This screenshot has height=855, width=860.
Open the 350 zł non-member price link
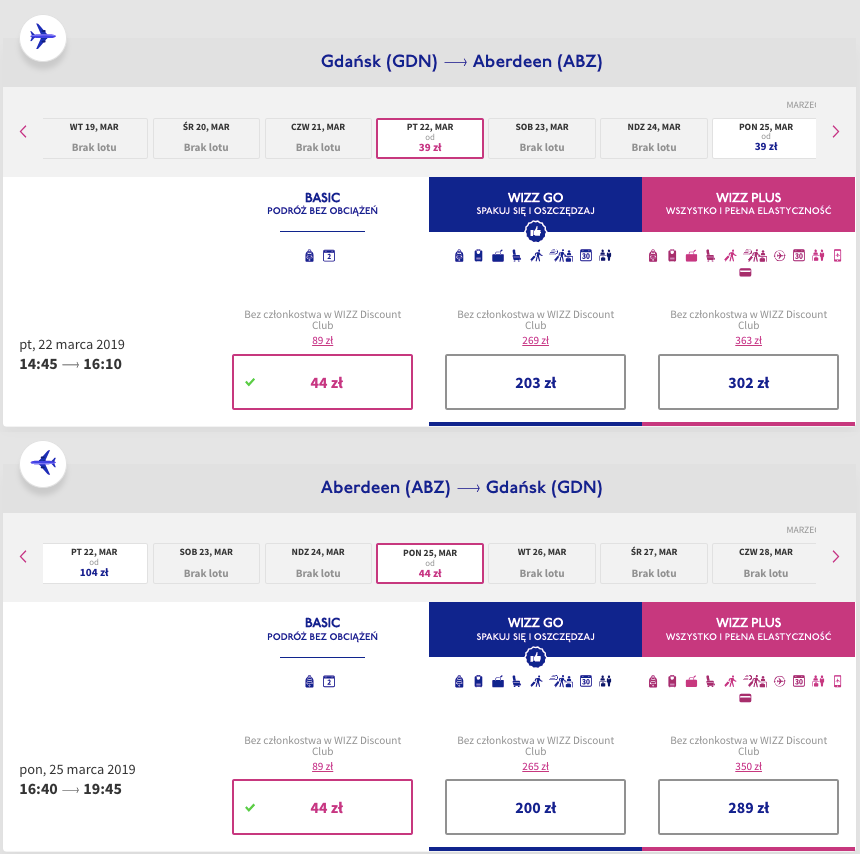748,767
